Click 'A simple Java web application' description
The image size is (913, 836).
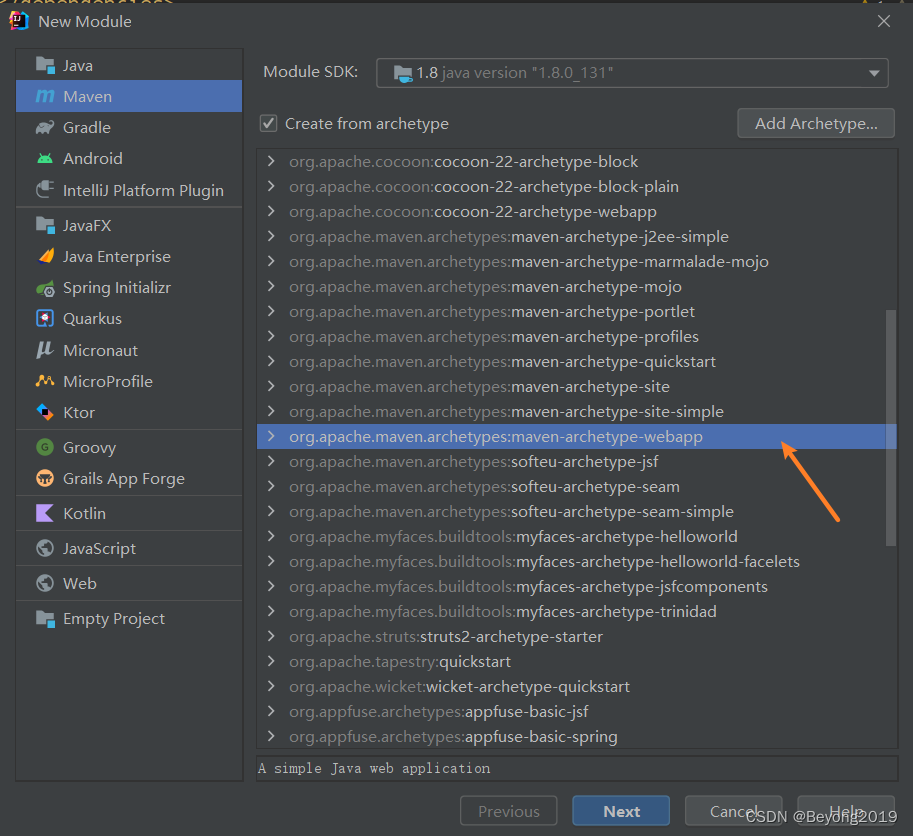point(374,768)
